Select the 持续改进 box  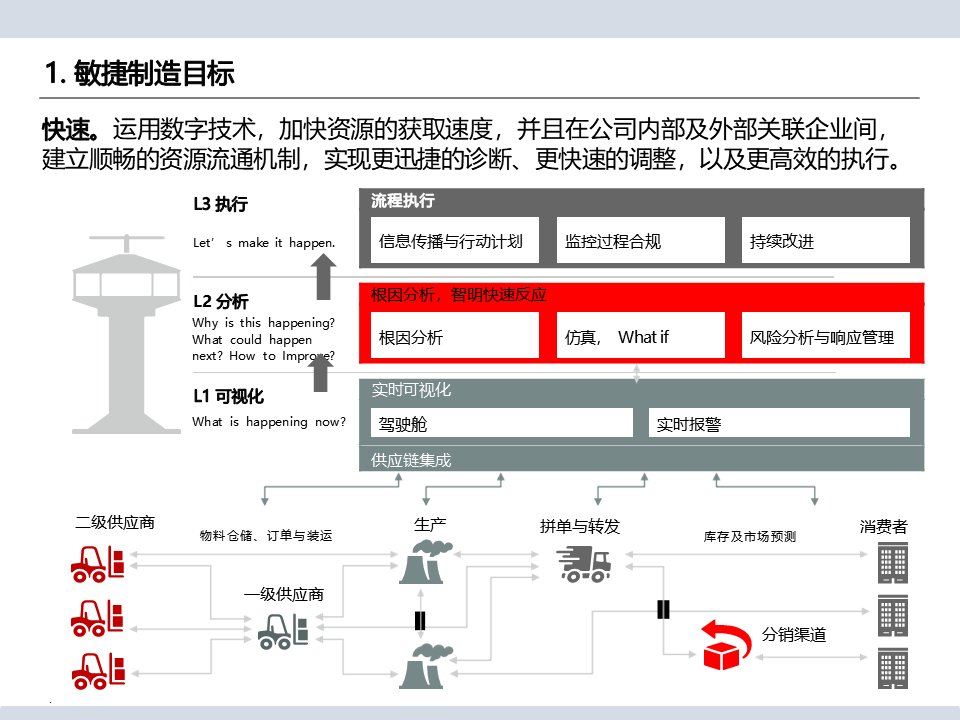coord(825,241)
